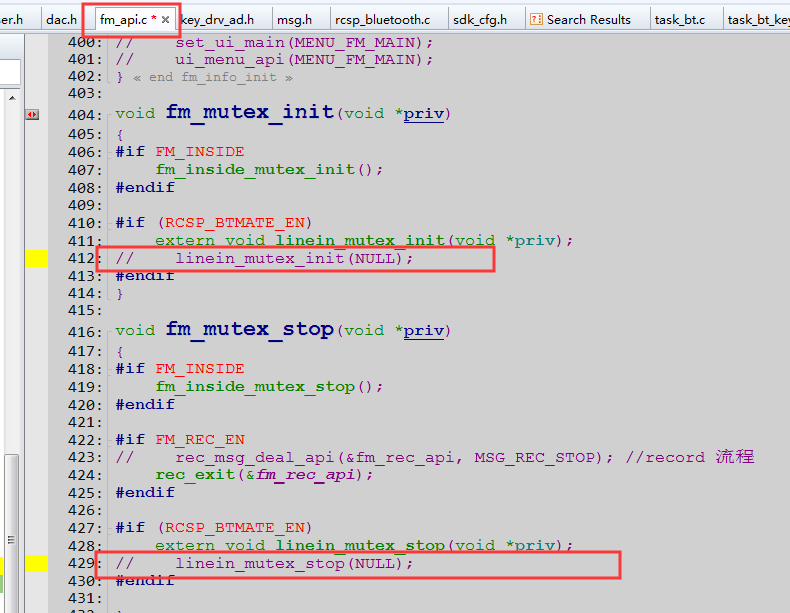Click the yellow change marker at line 412
The width and height of the screenshot is (790, 613).
36,258
